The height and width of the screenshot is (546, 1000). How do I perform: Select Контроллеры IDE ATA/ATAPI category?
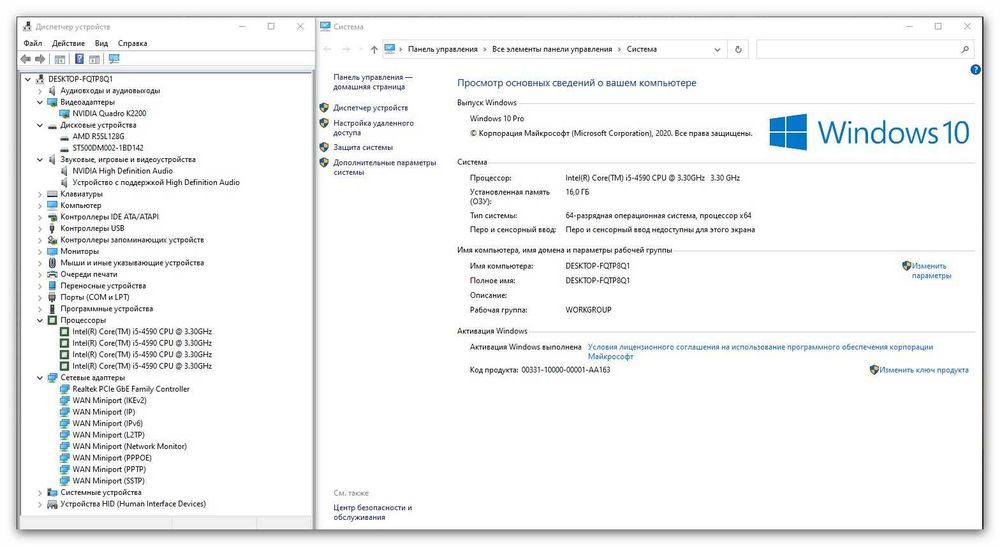point(110,217)
